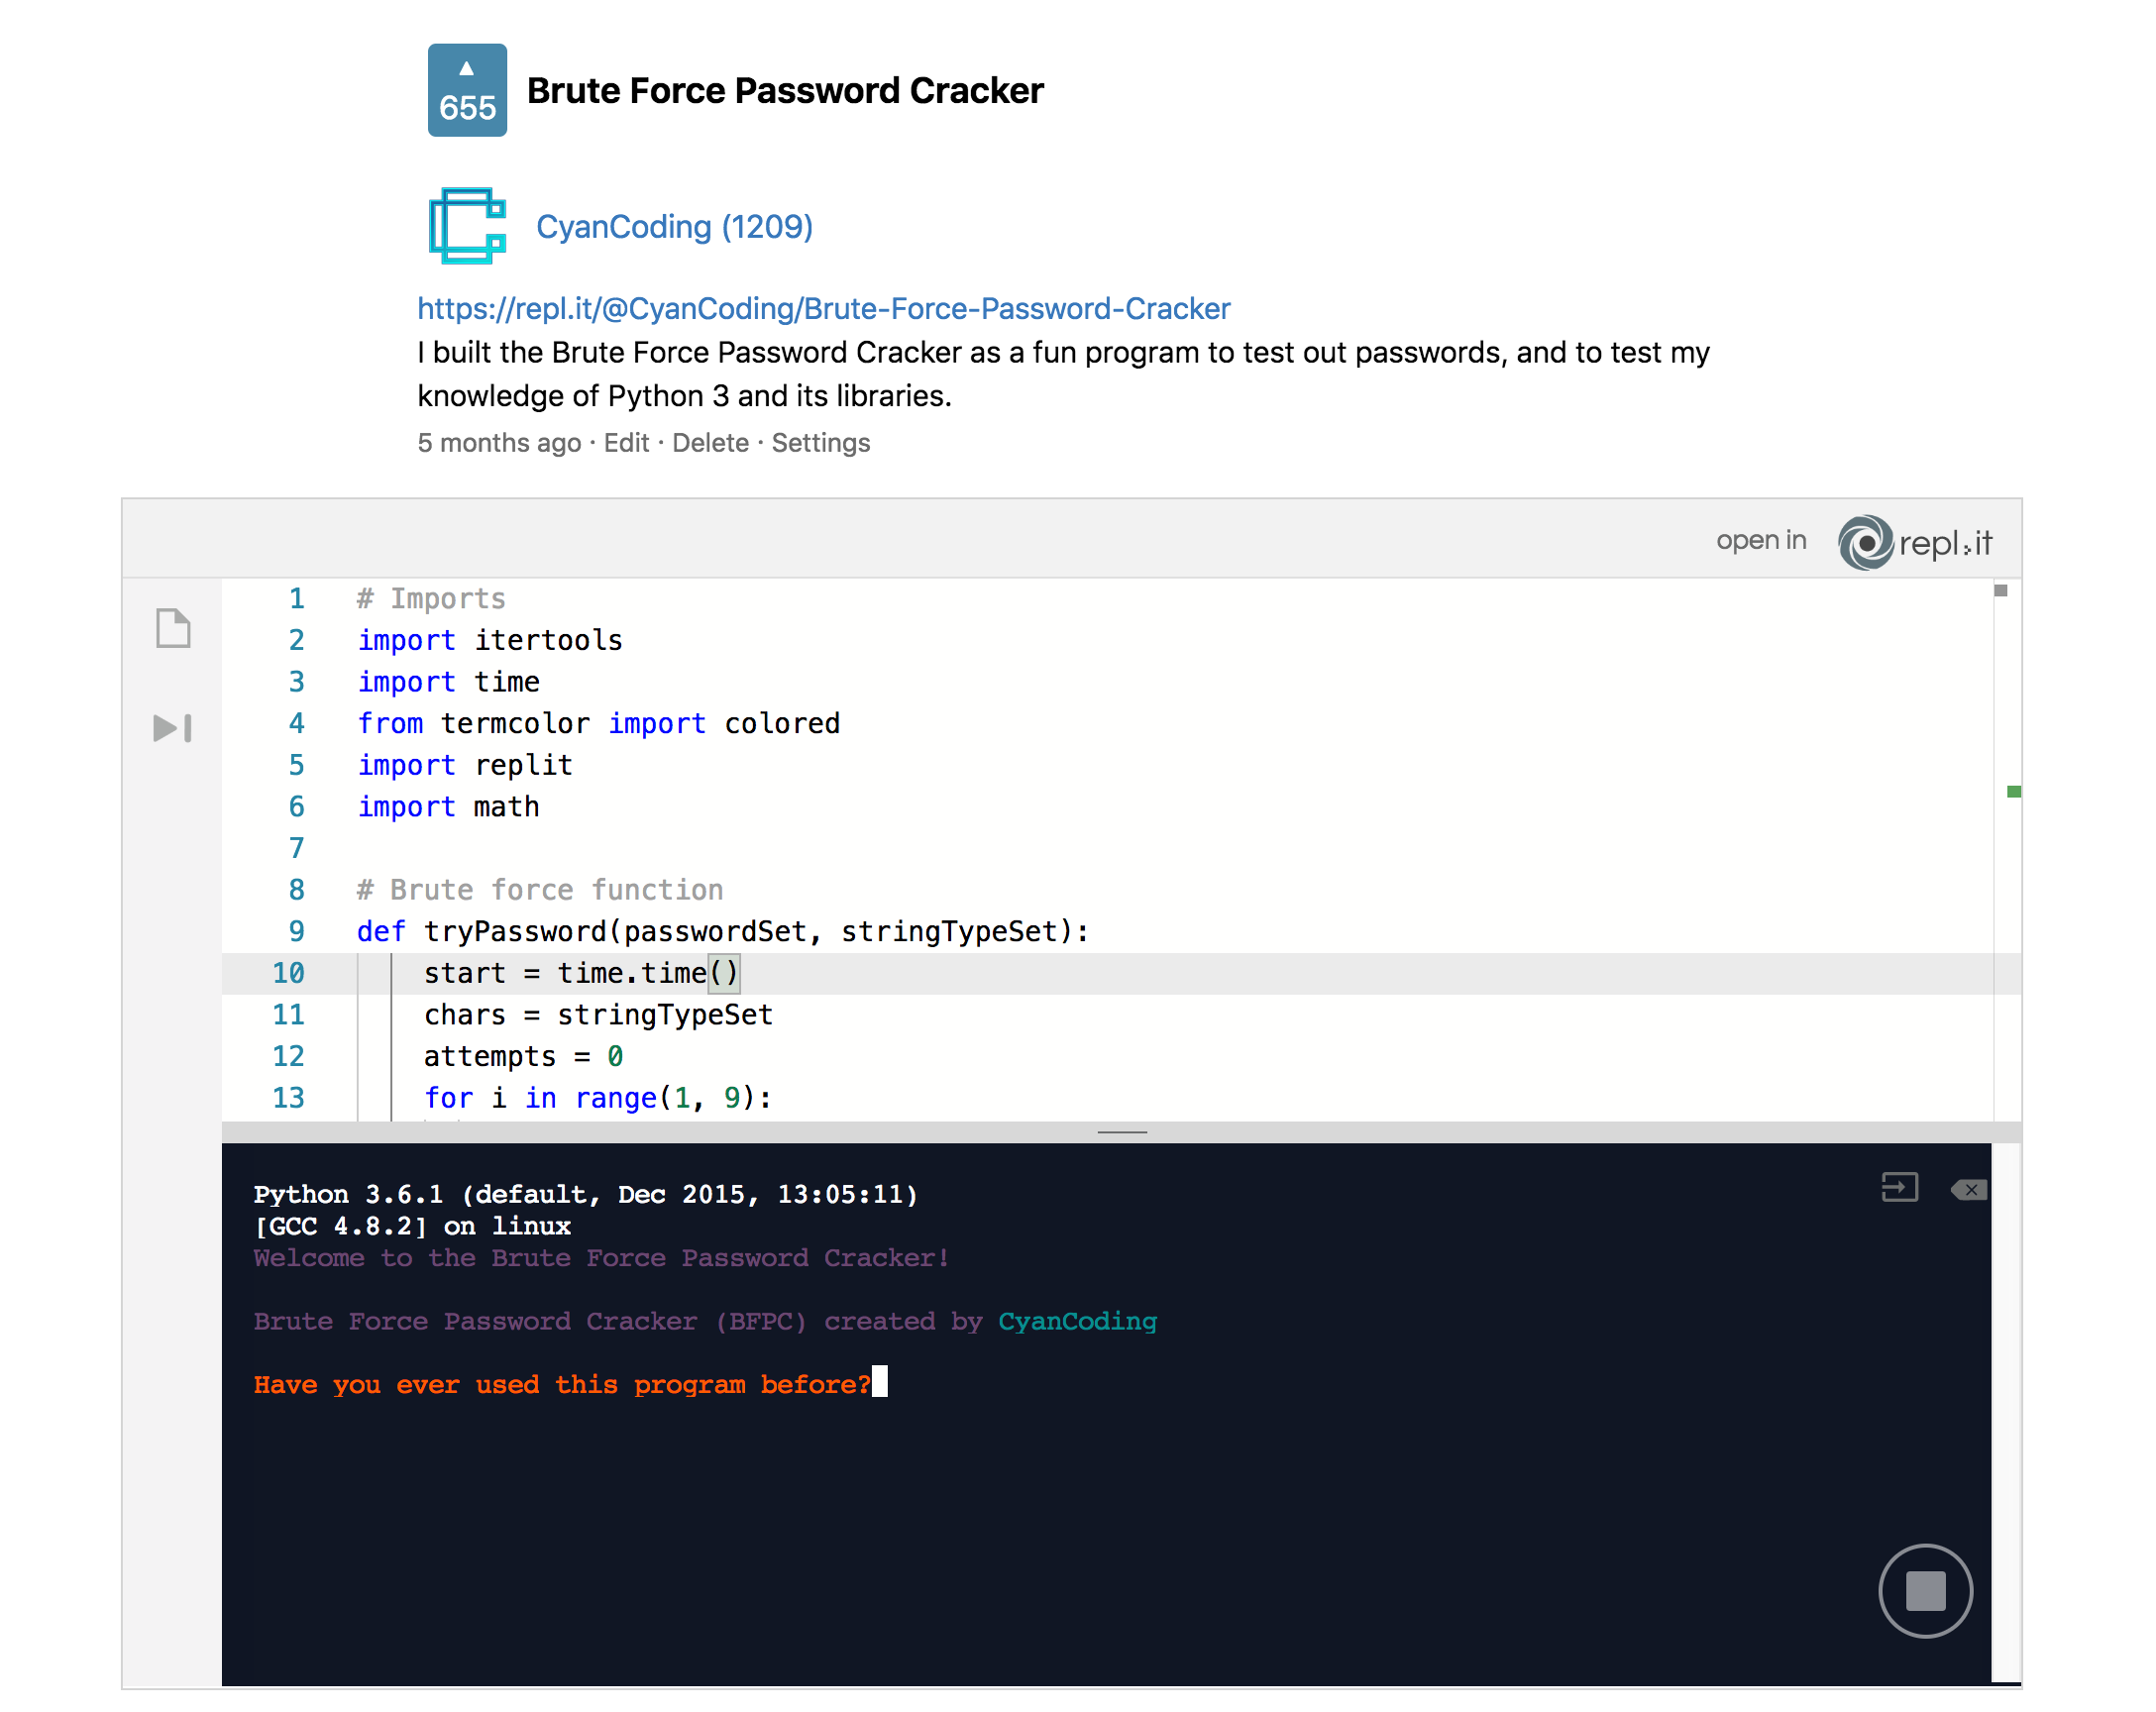Image resolution: width=2156 pixels, height=1712 pixels.
Task: Click Delete under the post
Action: tap(710, 443)
